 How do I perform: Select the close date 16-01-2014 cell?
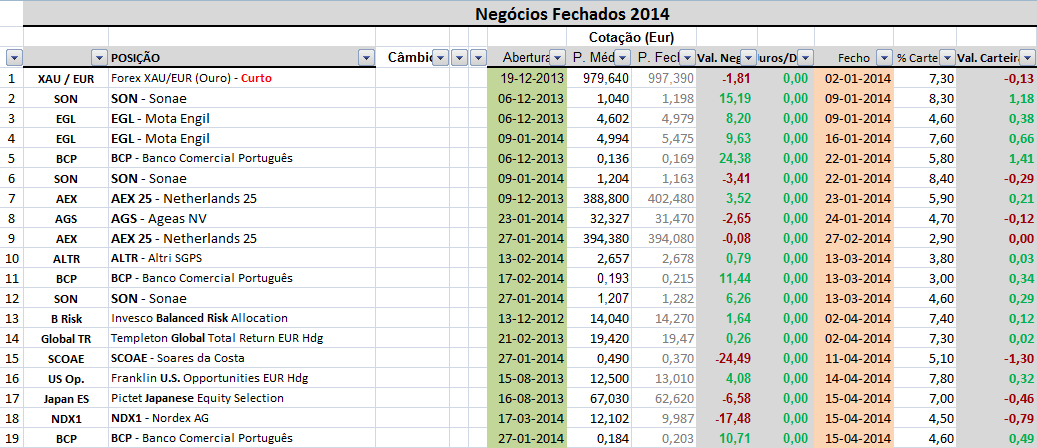pos(854,138)
